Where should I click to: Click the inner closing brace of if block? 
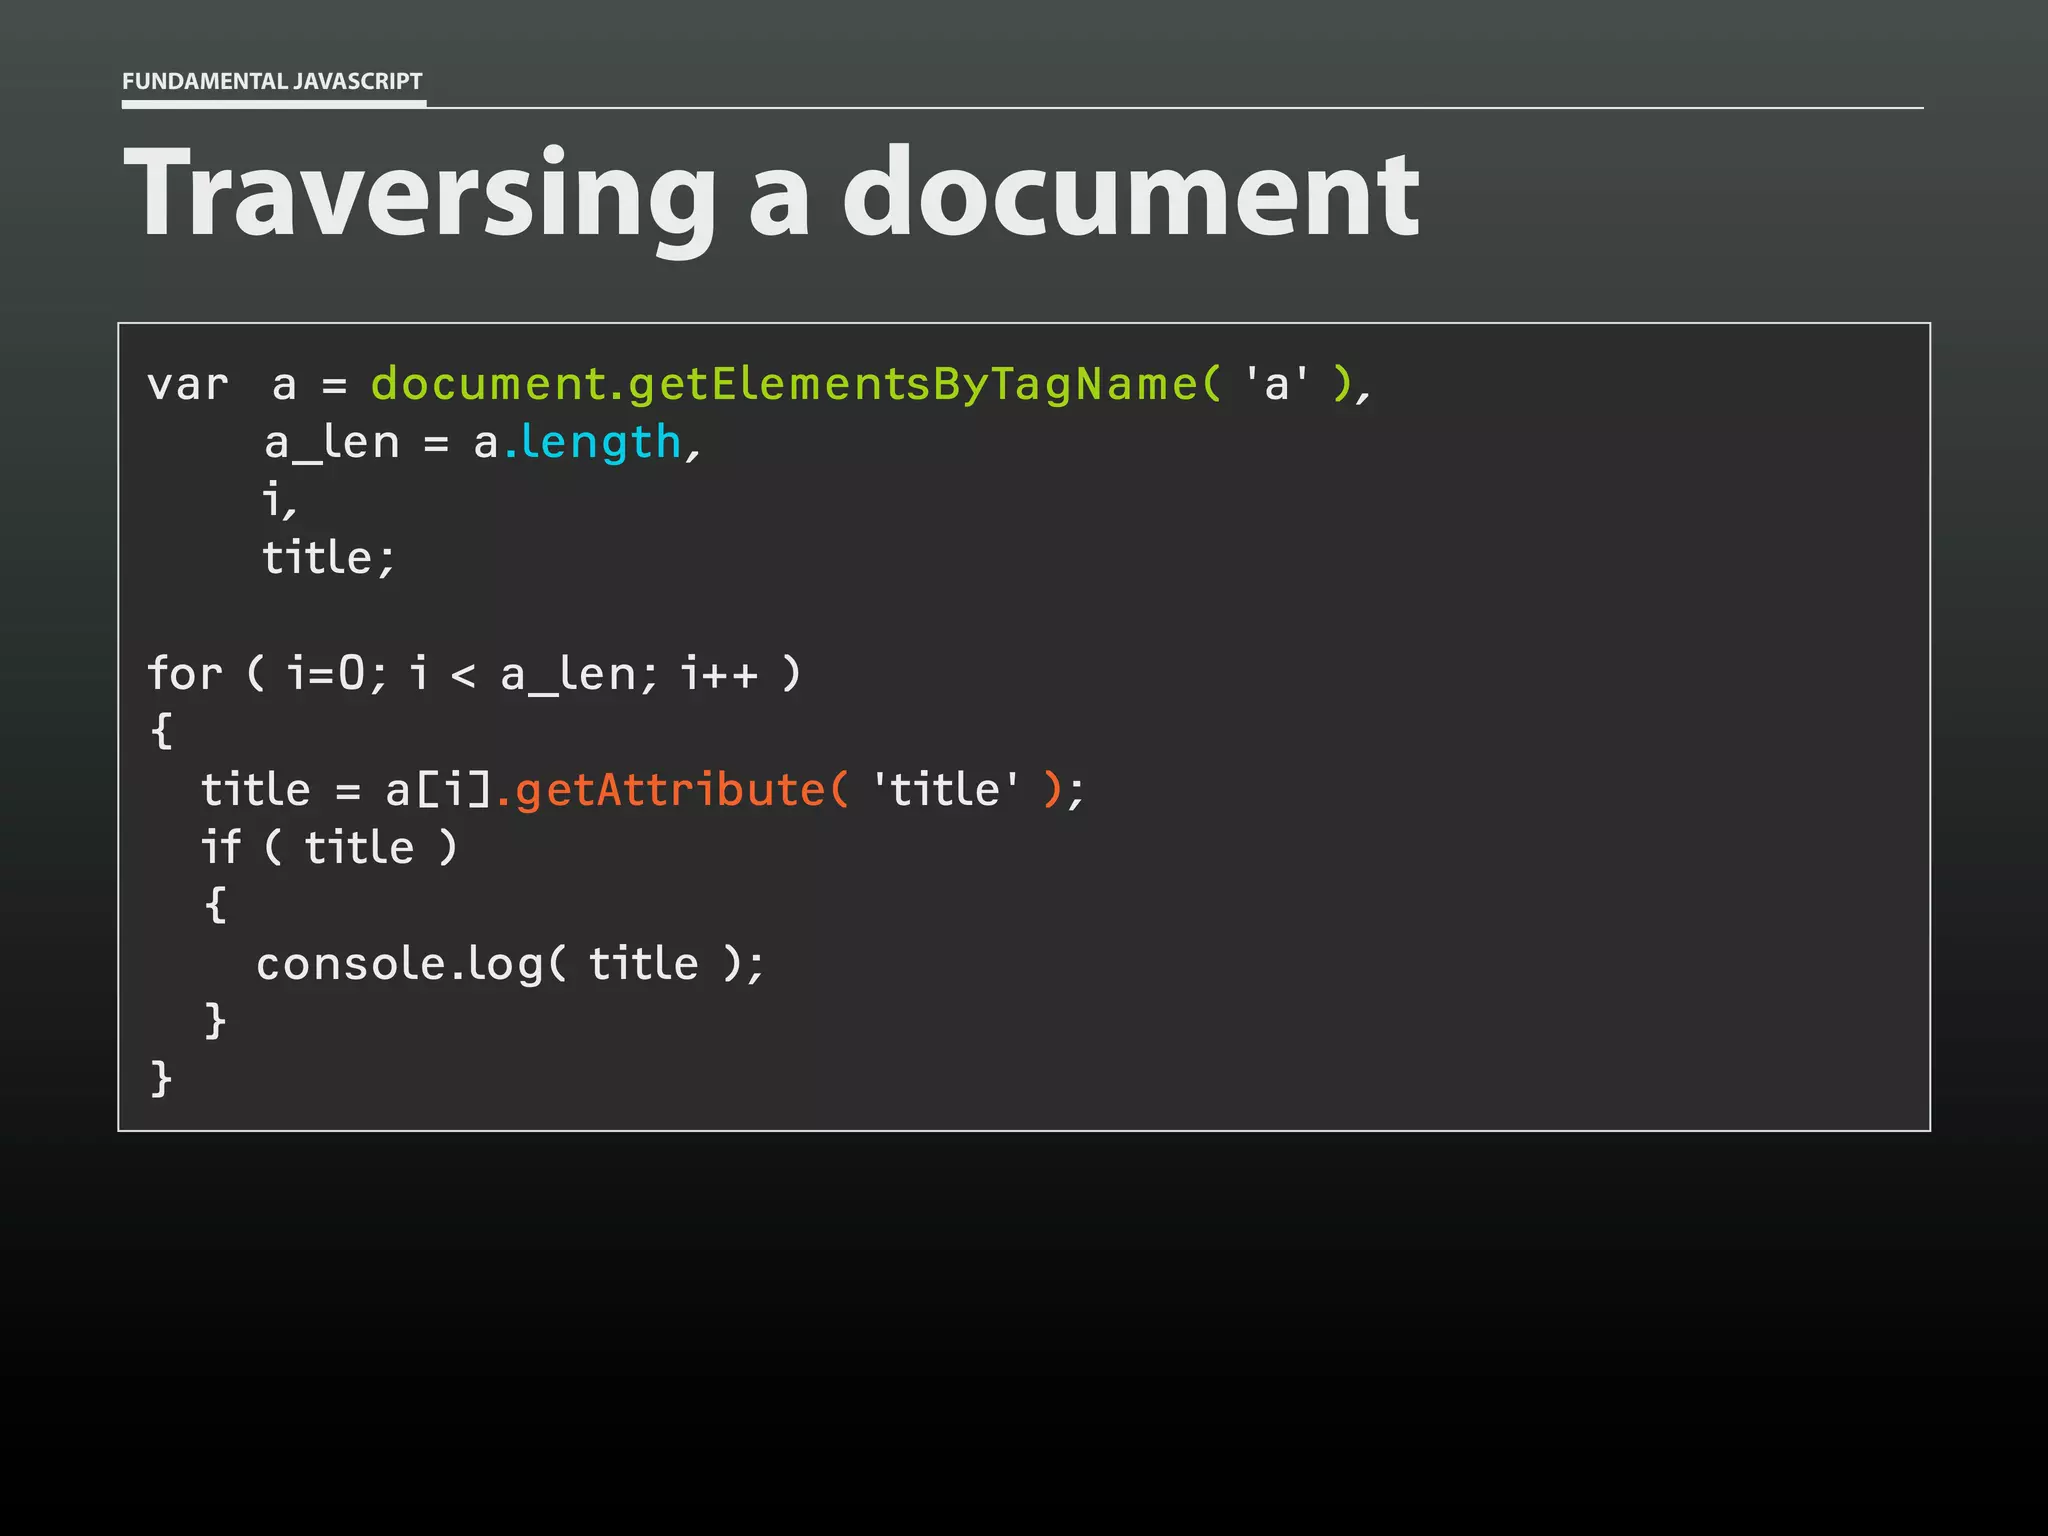coord(215,1022)
